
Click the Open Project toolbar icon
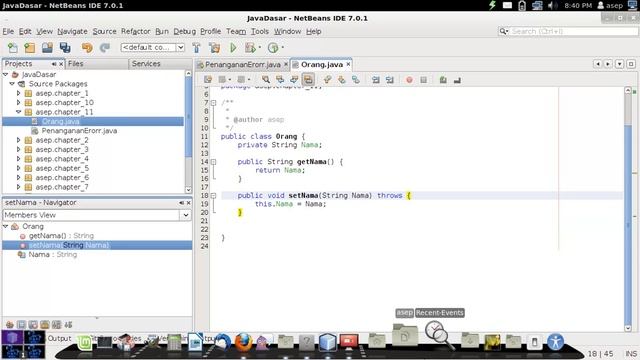47,48
